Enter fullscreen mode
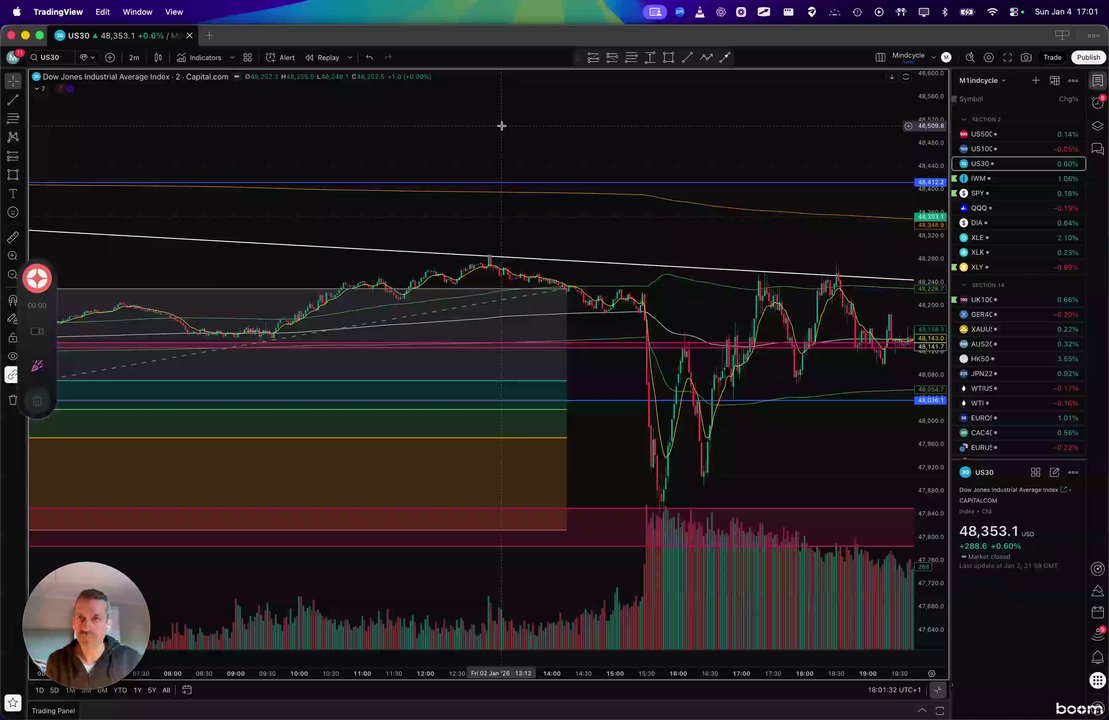1109x720 pixels. (1007, 57)
